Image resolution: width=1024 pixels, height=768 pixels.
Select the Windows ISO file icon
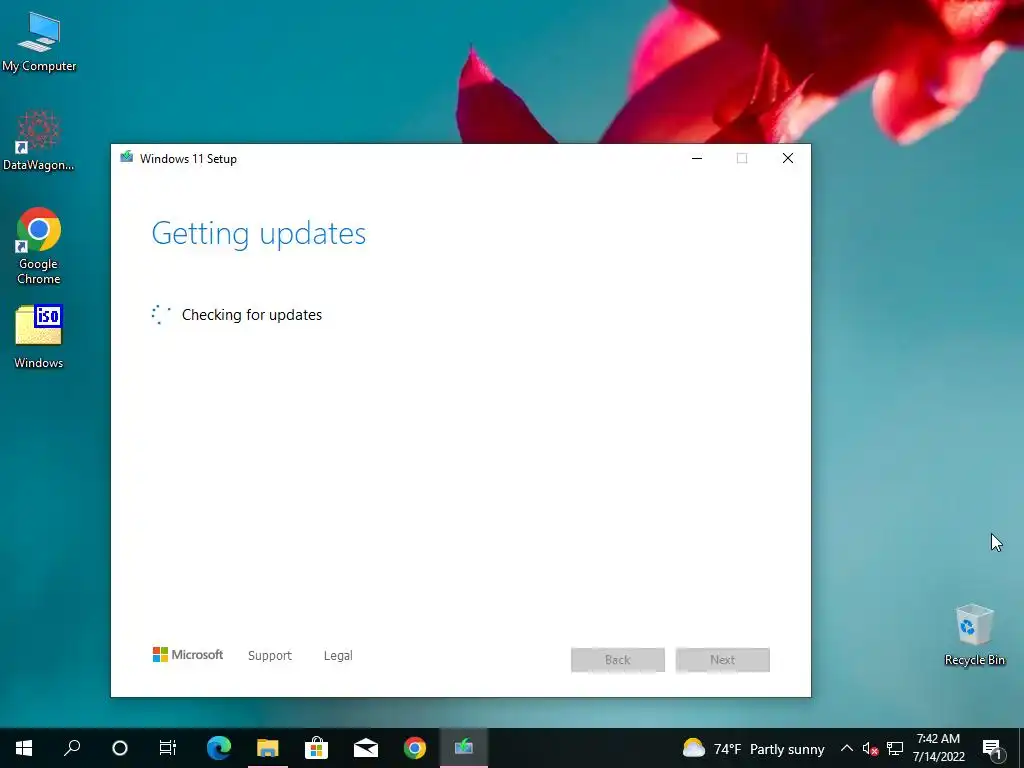click(39, 337)
